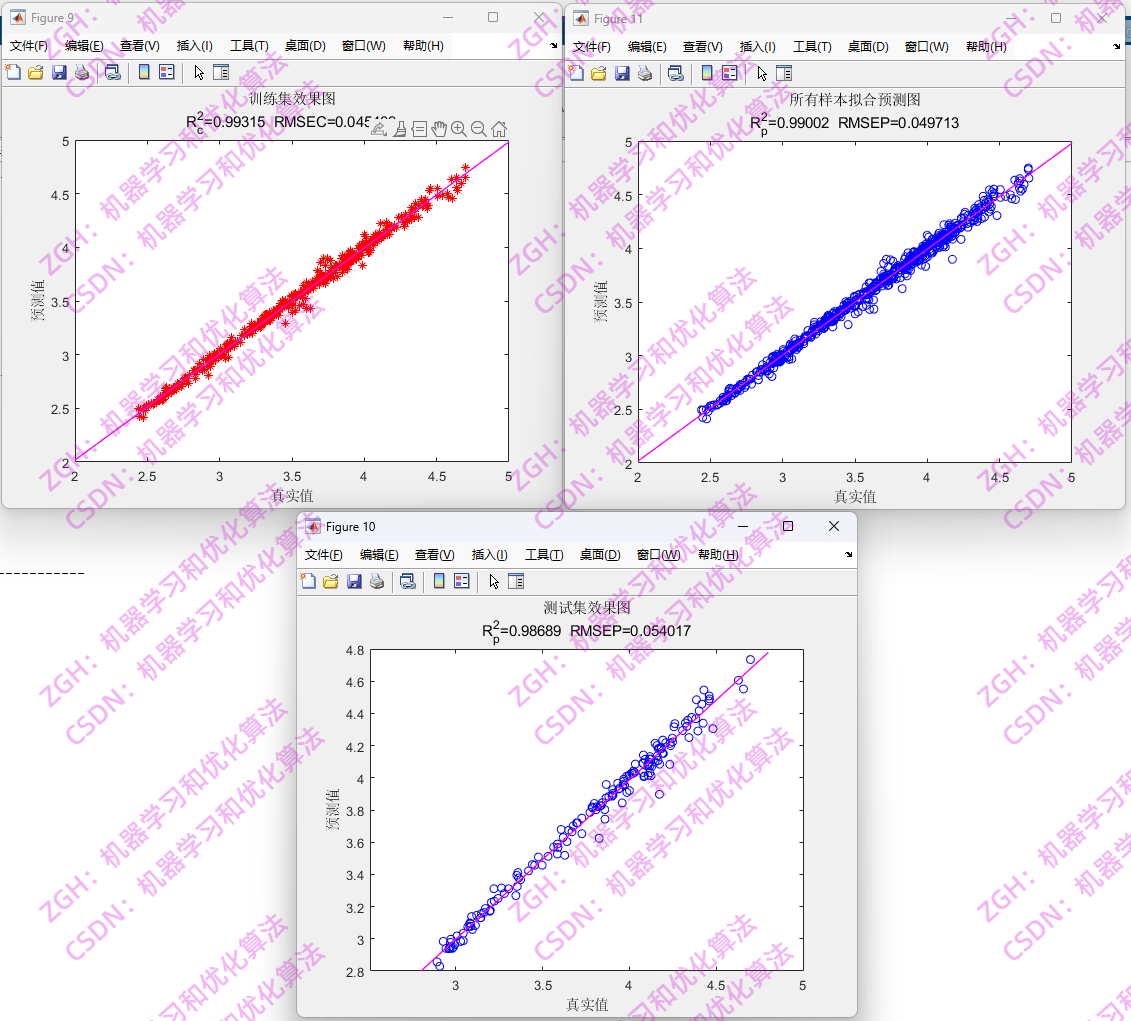Click Save icon in Figure 10 toolbar
Image resolution: width=1131 pixels, height=1021 pixels.
pyautogui.click(x=353, y=581)
